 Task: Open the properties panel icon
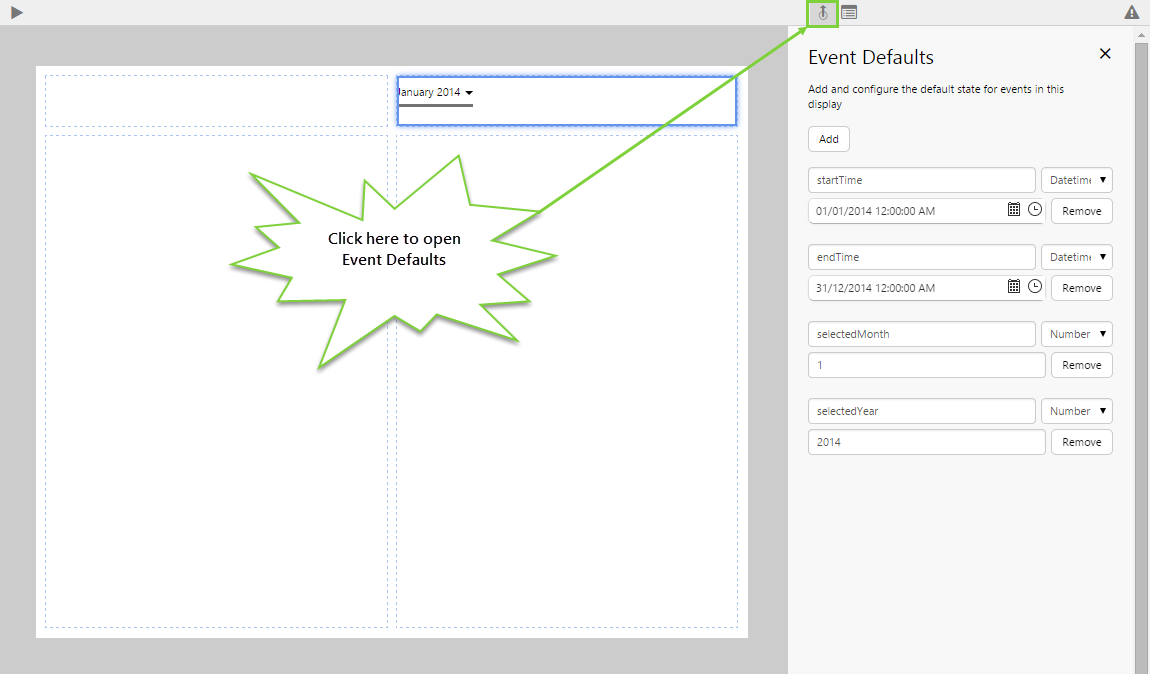coord(849,13)
